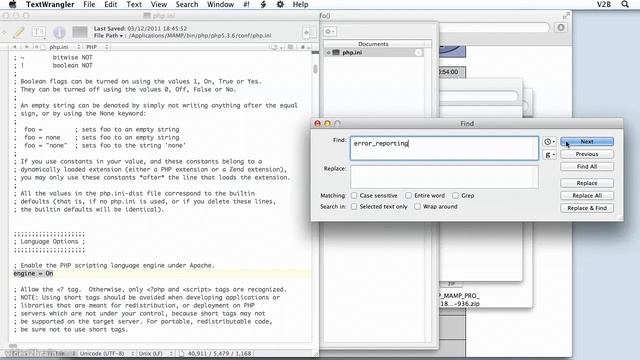This screenshot has height=360, width=640.
Task: Toggle the documents drawer icon
Action: click(309, 32)
